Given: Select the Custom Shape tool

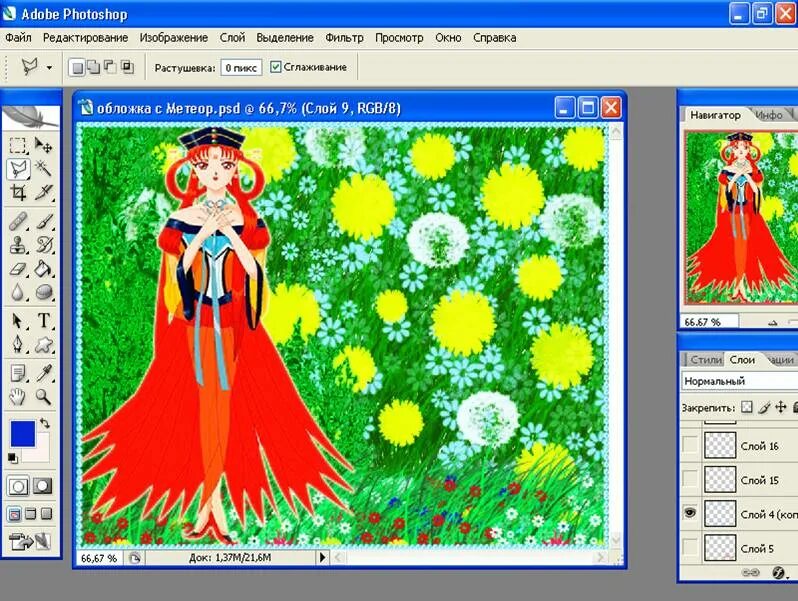Looking at the screenshot, I should [x=44, y=344].
